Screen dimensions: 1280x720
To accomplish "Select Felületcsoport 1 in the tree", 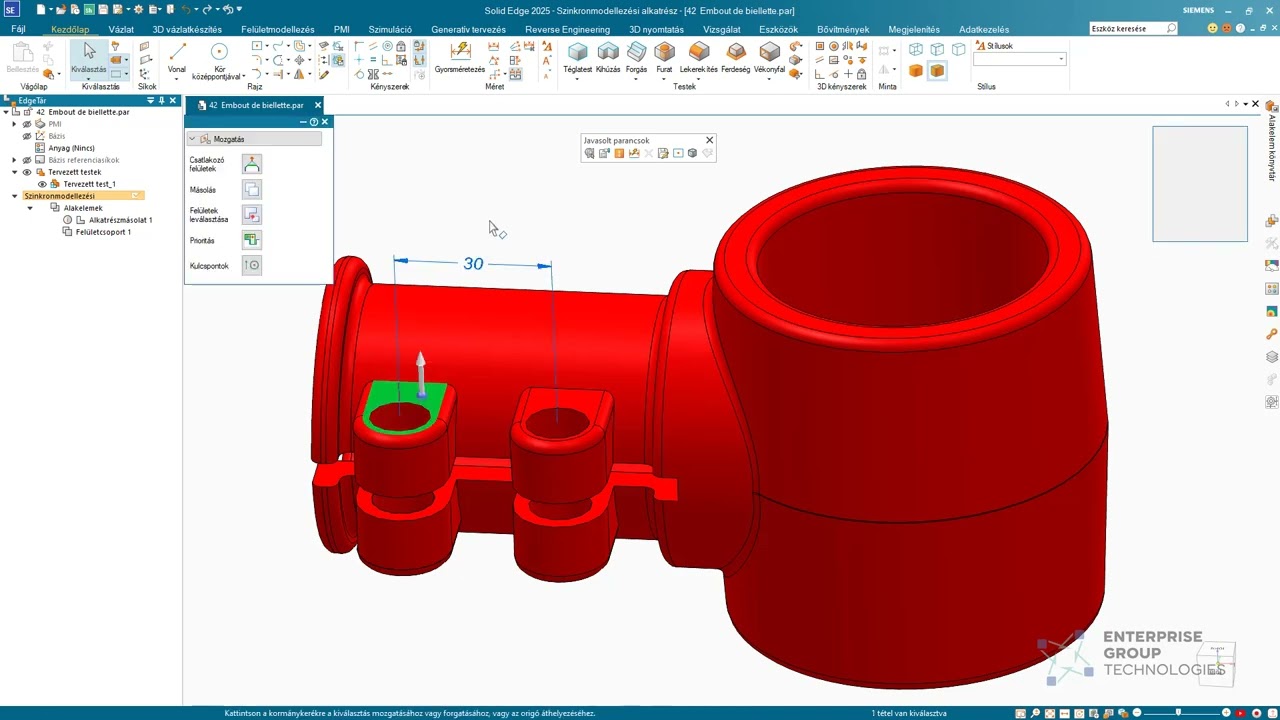I will click(103, 232).
